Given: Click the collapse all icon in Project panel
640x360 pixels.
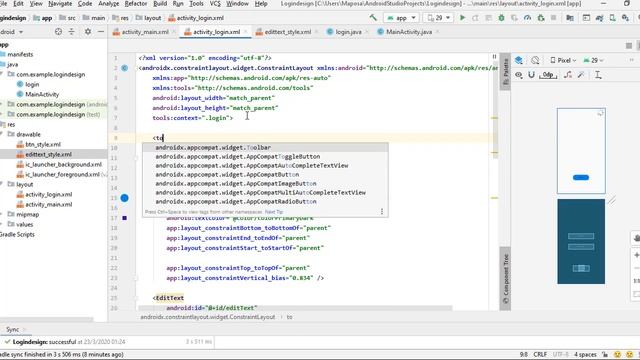Looking at the screenshot, I should (71, 31).
